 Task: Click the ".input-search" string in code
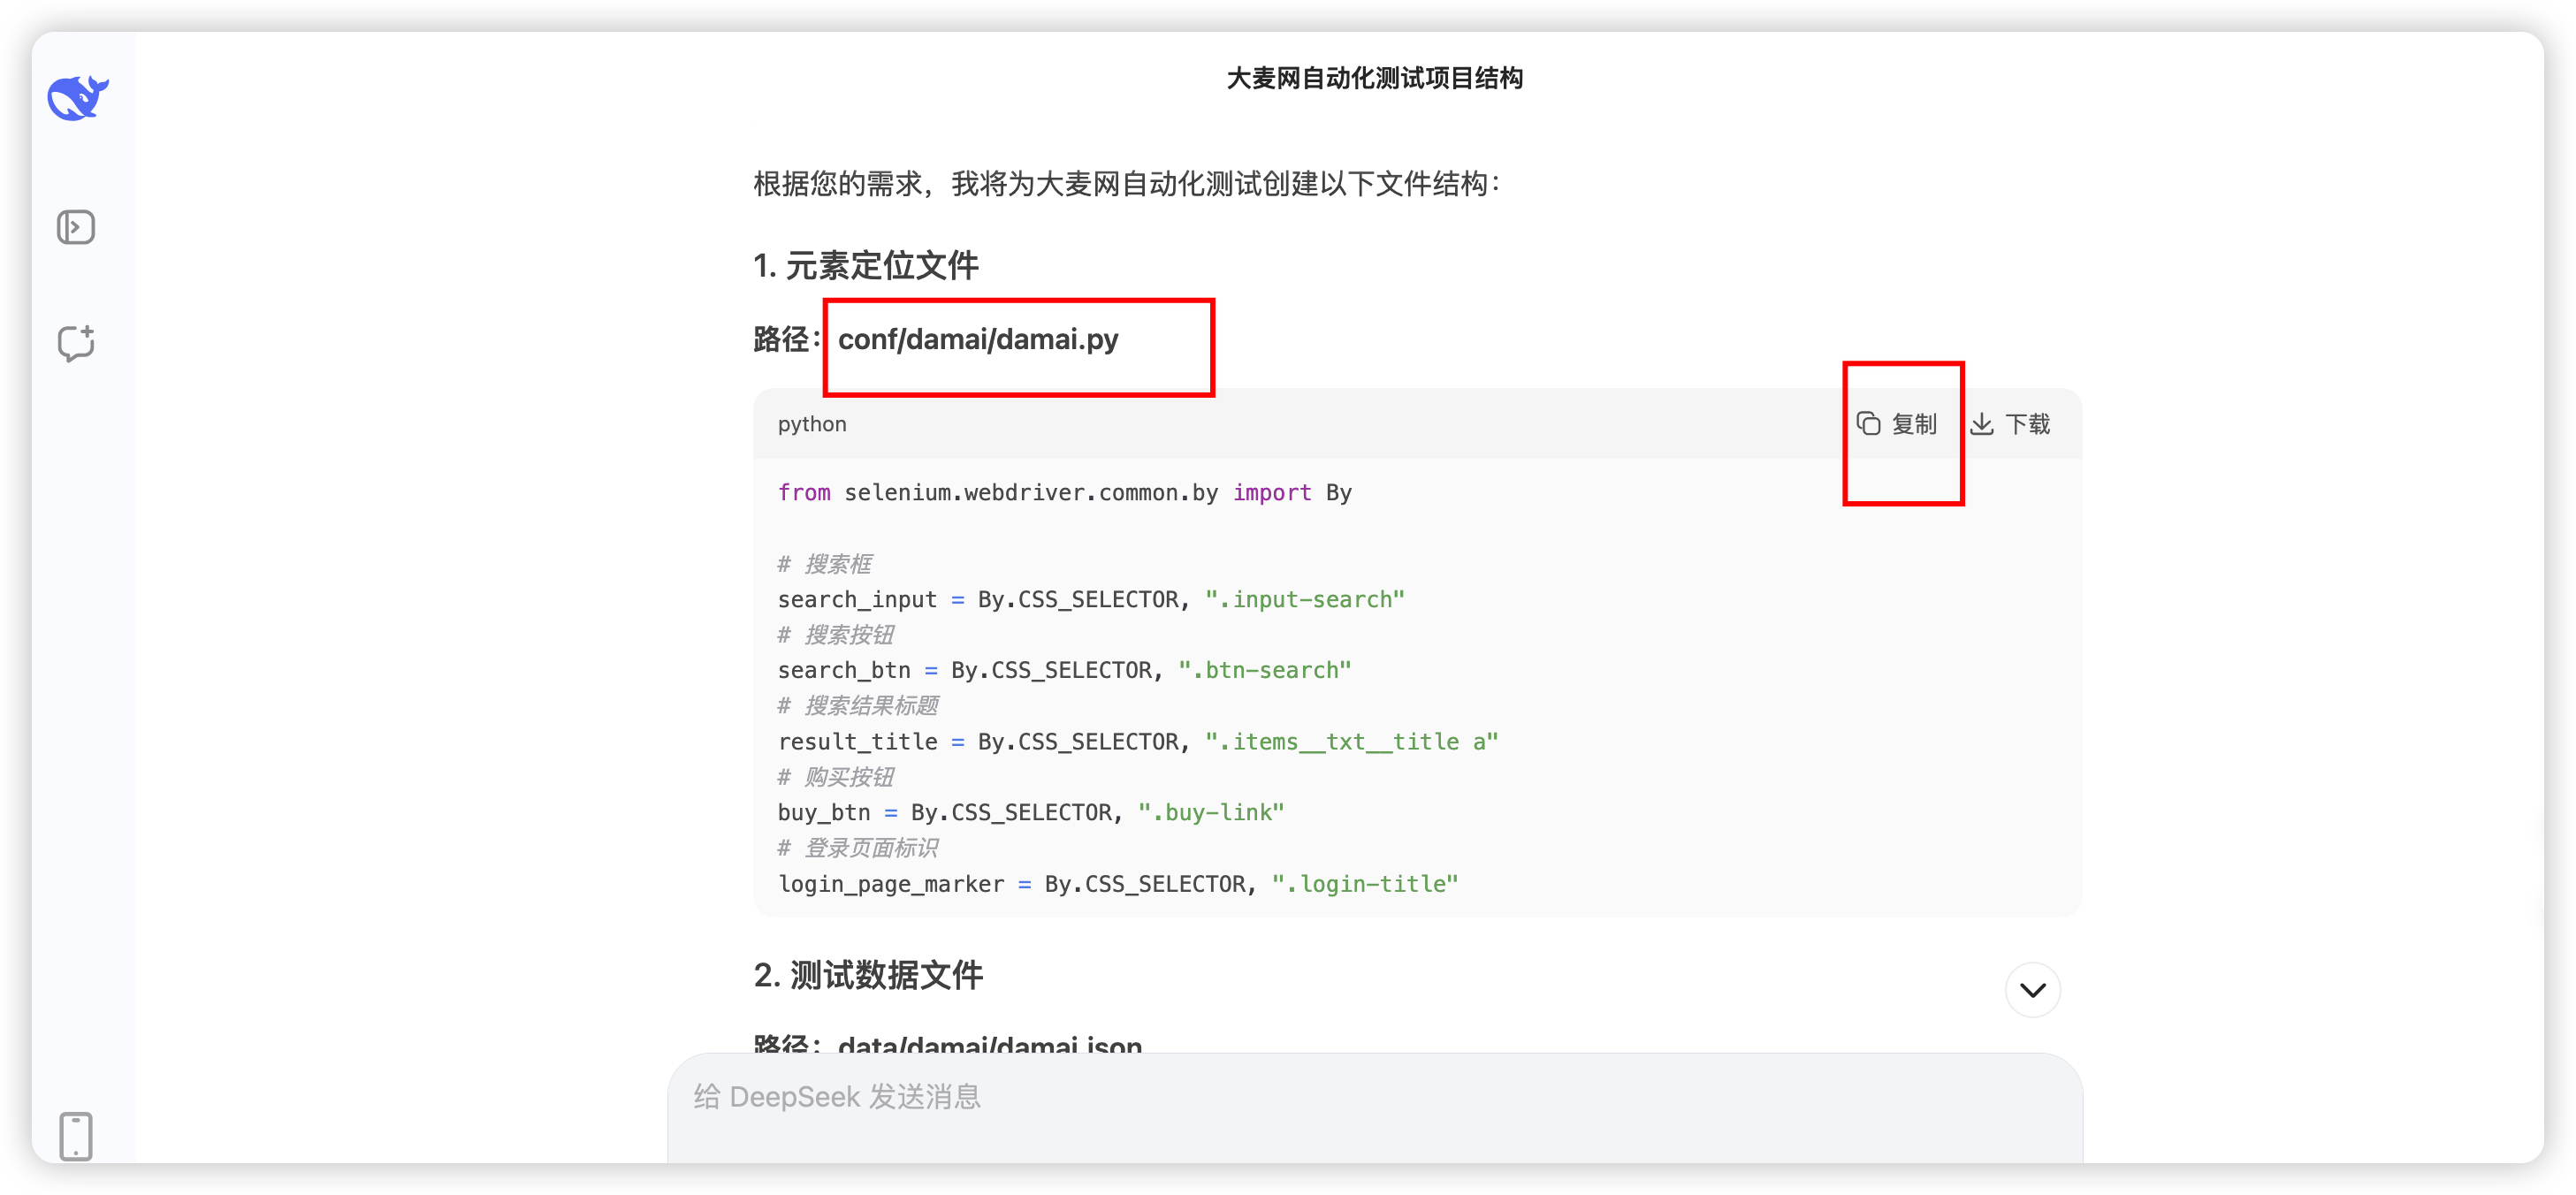tap(1304, 600)
